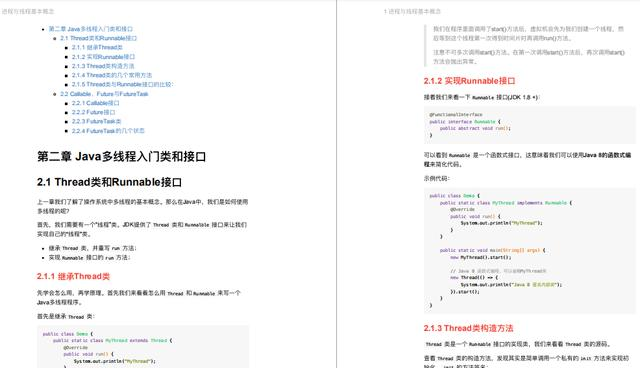Click the paragraph '接着我们来看一下 Runnable 接口'
640x368 pixels.
coord(482,97)
